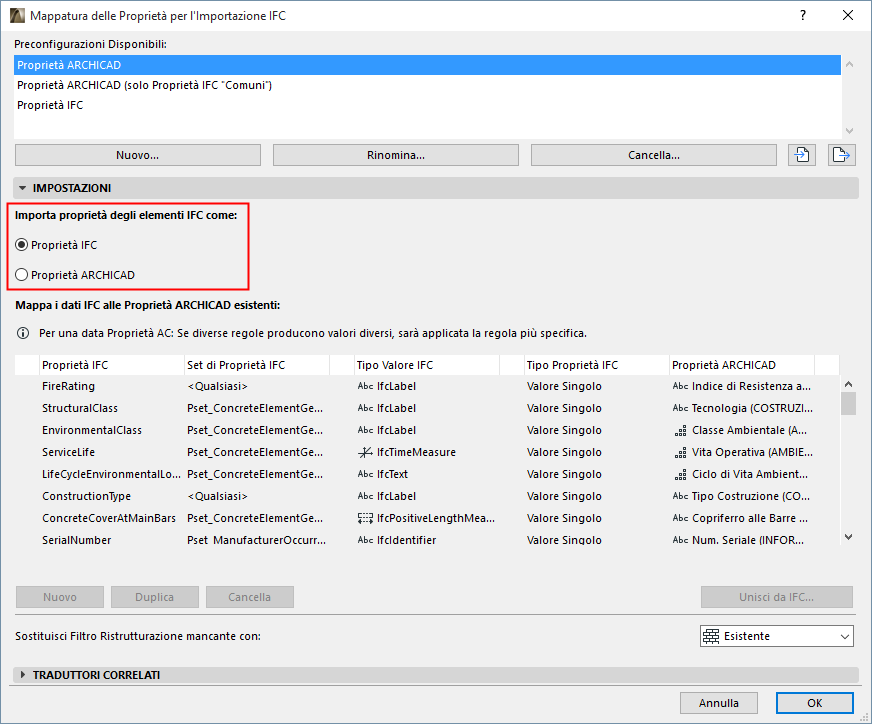Viewport: 872px width, 724px height.
Task: Click the option-set icon beside Vita Operativa
Action: click(x=680, y=453)
